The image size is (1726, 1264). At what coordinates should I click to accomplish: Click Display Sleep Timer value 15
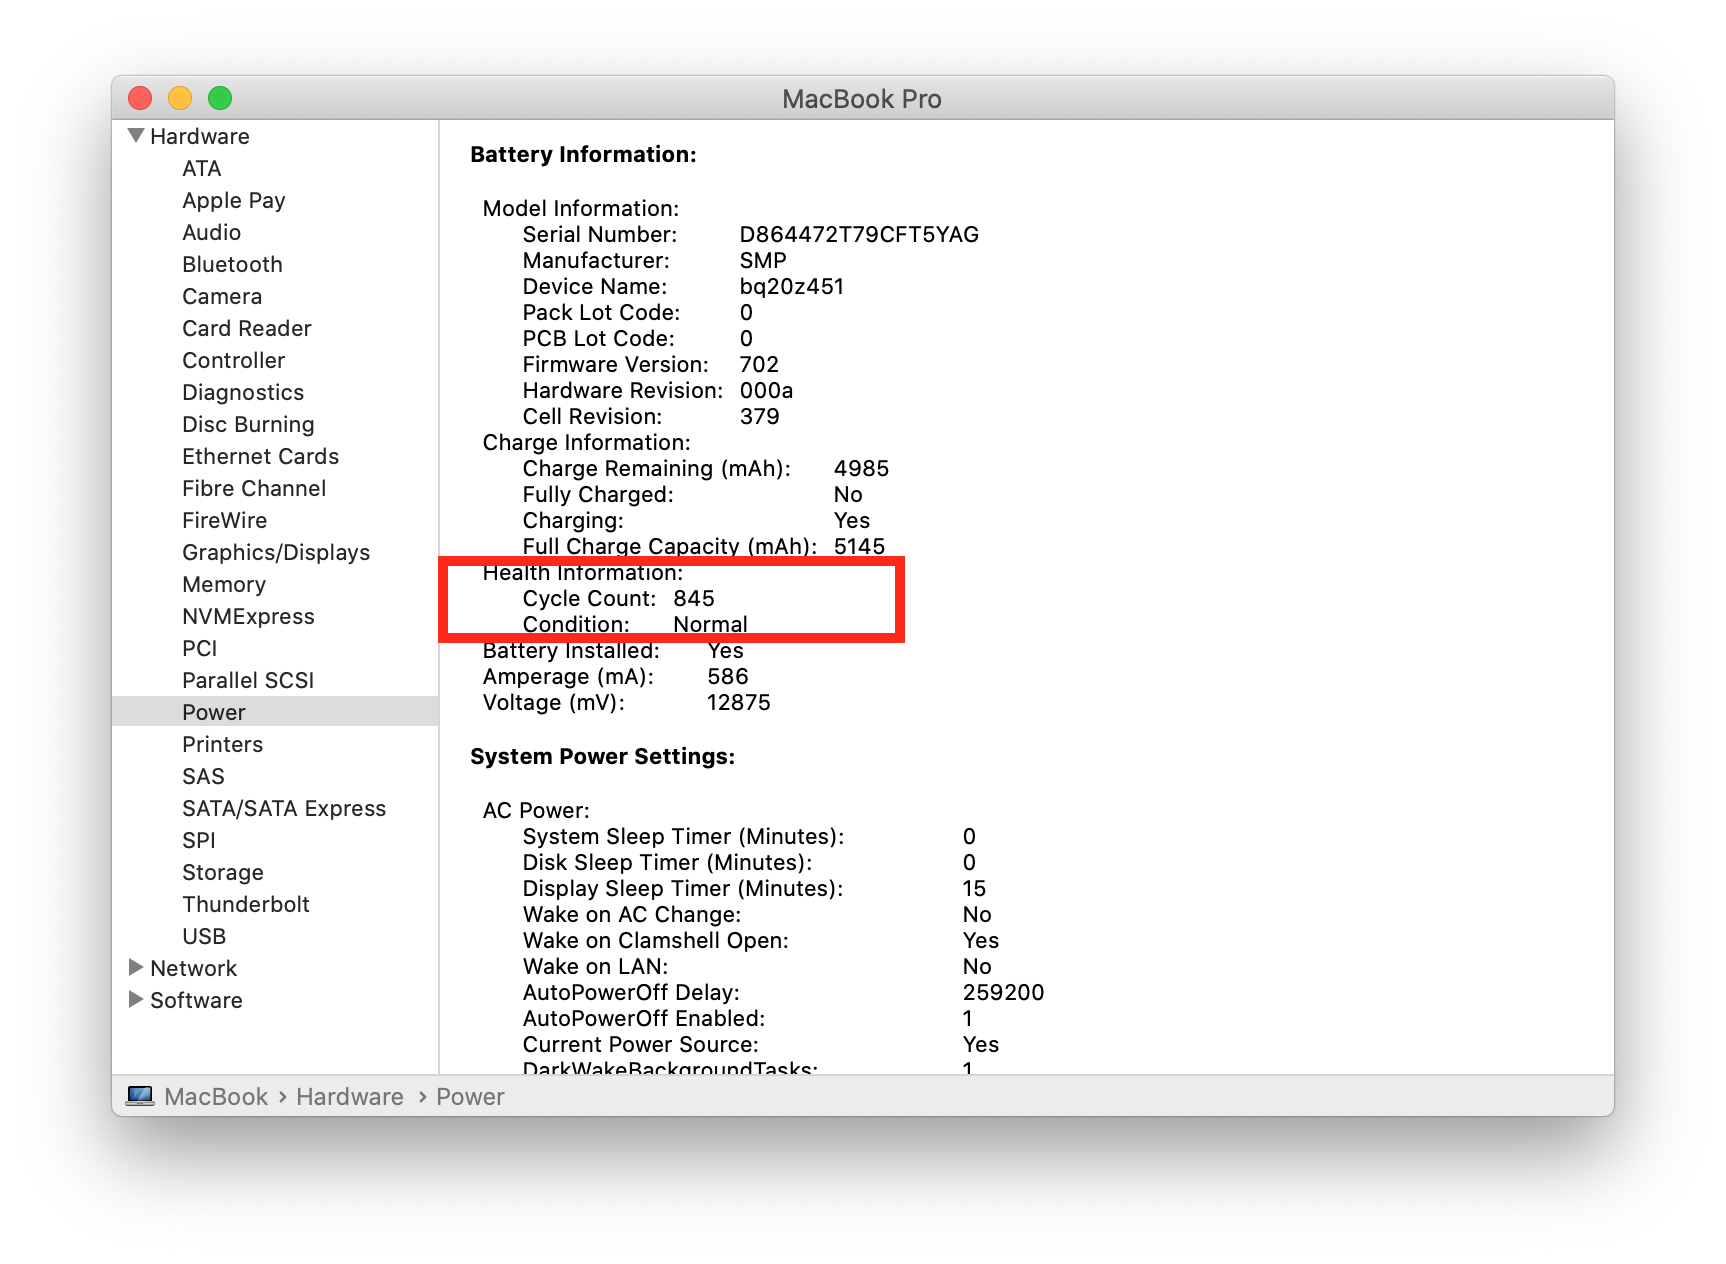pyautogui.click(x=974, y=888)
